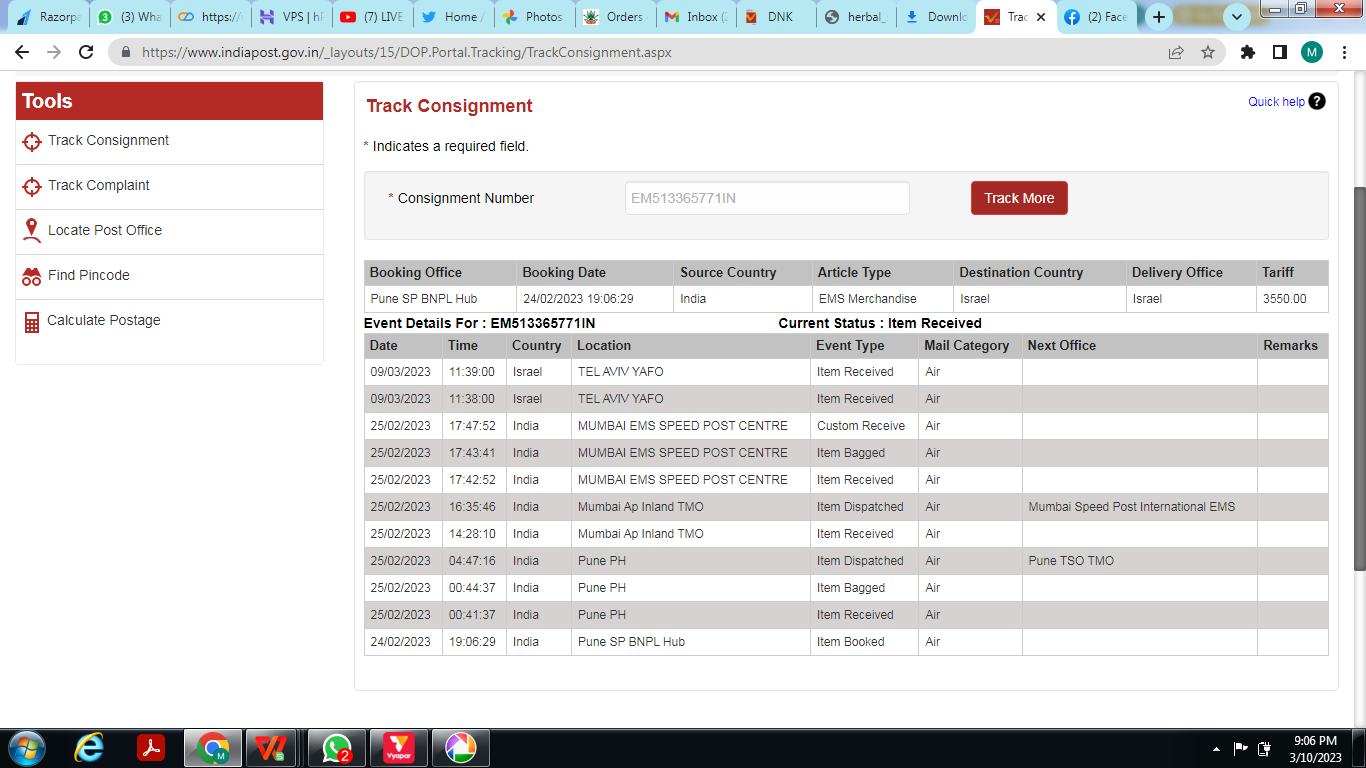Click the page vertical scrollbar
Viewport: 1366px width, 768px height.
click(1359, 377)
